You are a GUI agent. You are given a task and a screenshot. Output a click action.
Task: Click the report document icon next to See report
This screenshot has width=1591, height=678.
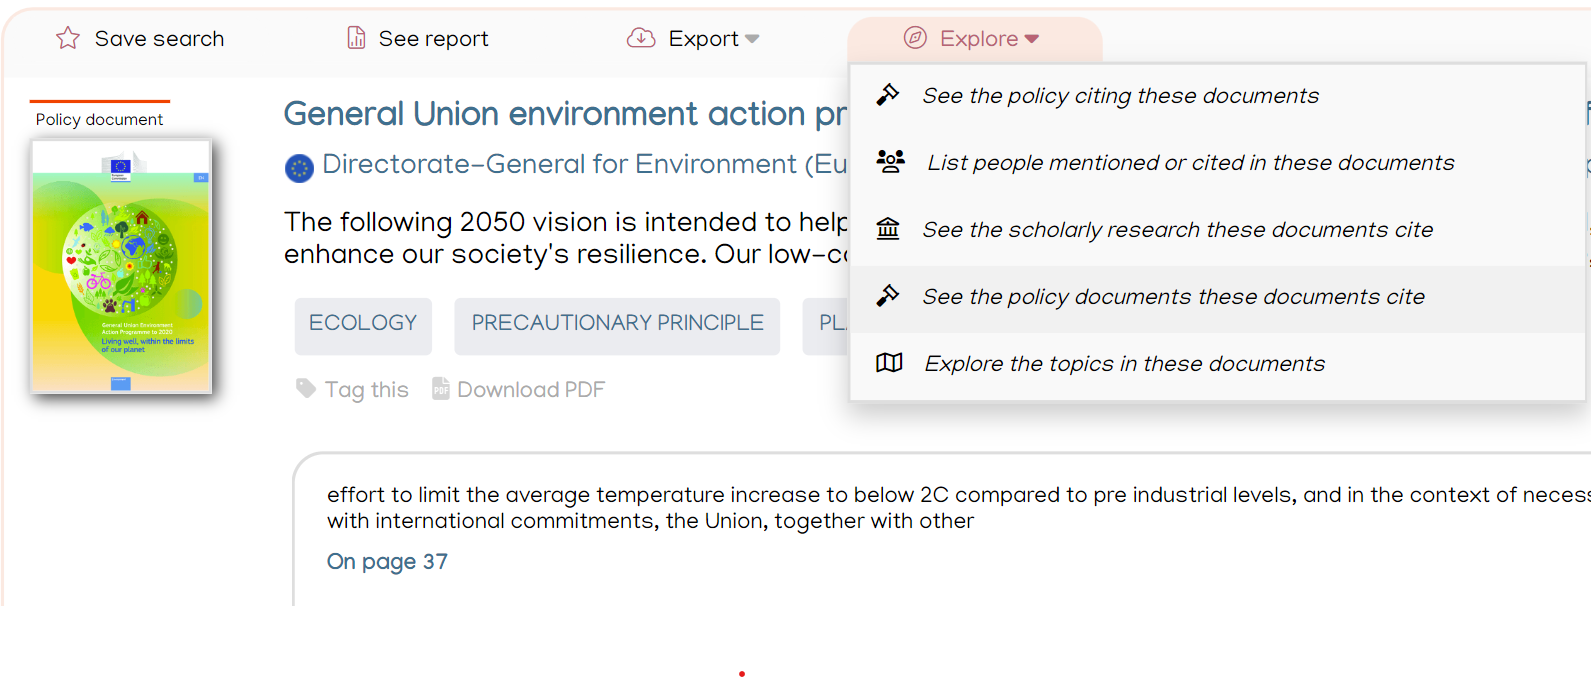[x=356, y=37]
